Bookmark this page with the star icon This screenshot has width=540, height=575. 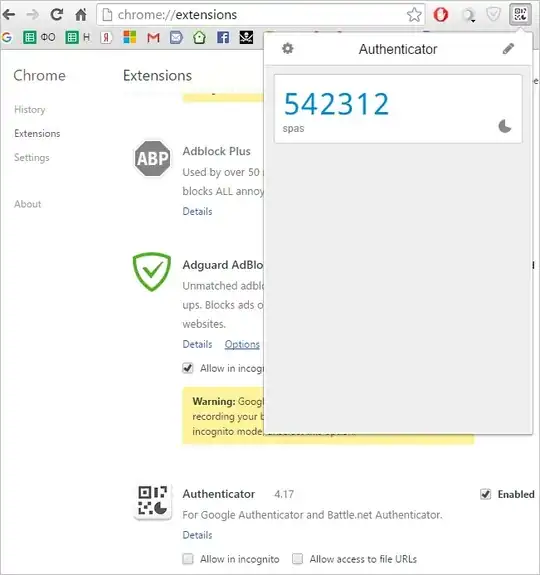(x=414, y=15)
